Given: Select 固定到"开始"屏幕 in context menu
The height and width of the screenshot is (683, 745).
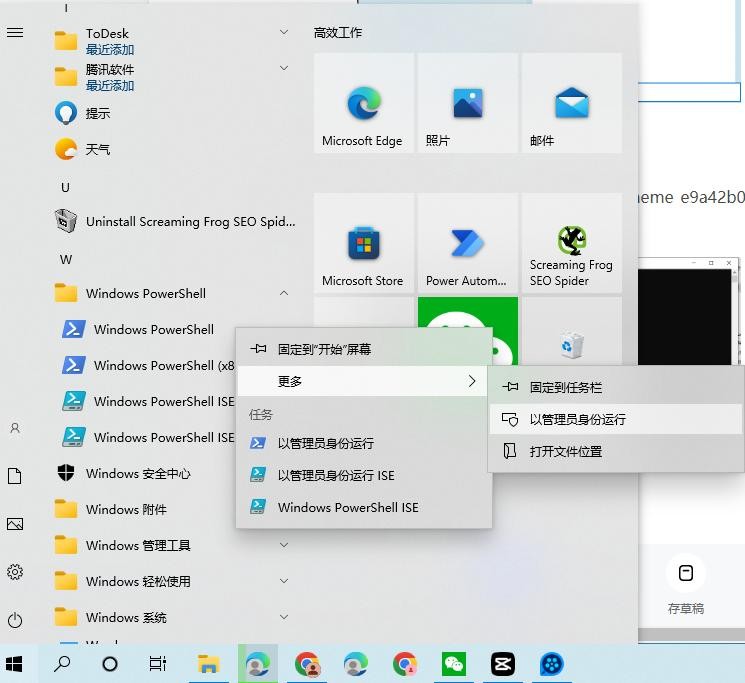Looking at the screenshot, I should click(x=364, y=350).
